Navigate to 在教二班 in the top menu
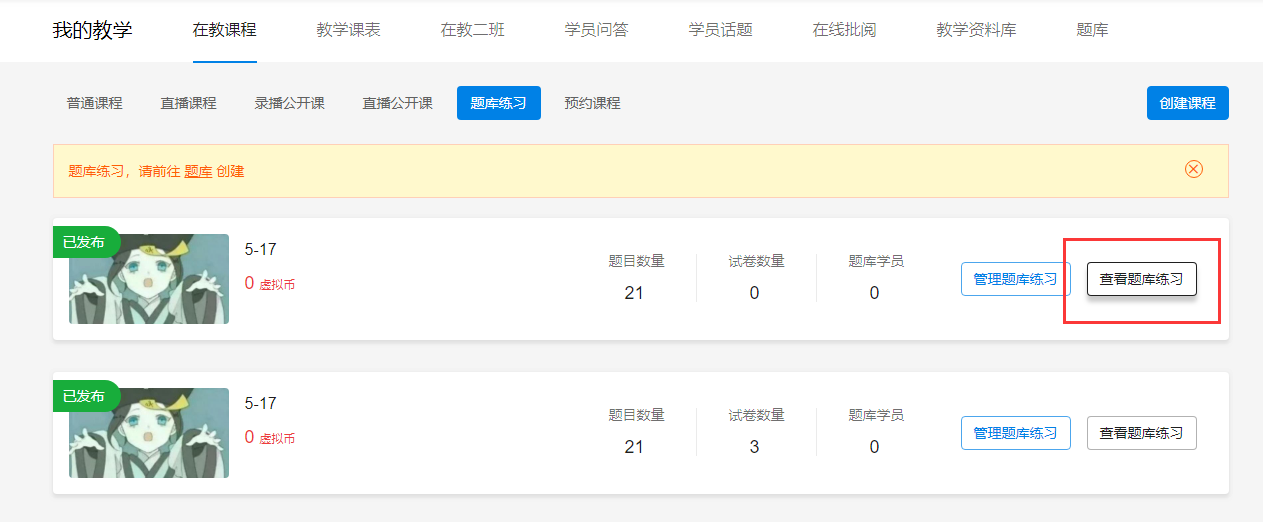The image size is (1263, 522). click(x=472, y=30)
